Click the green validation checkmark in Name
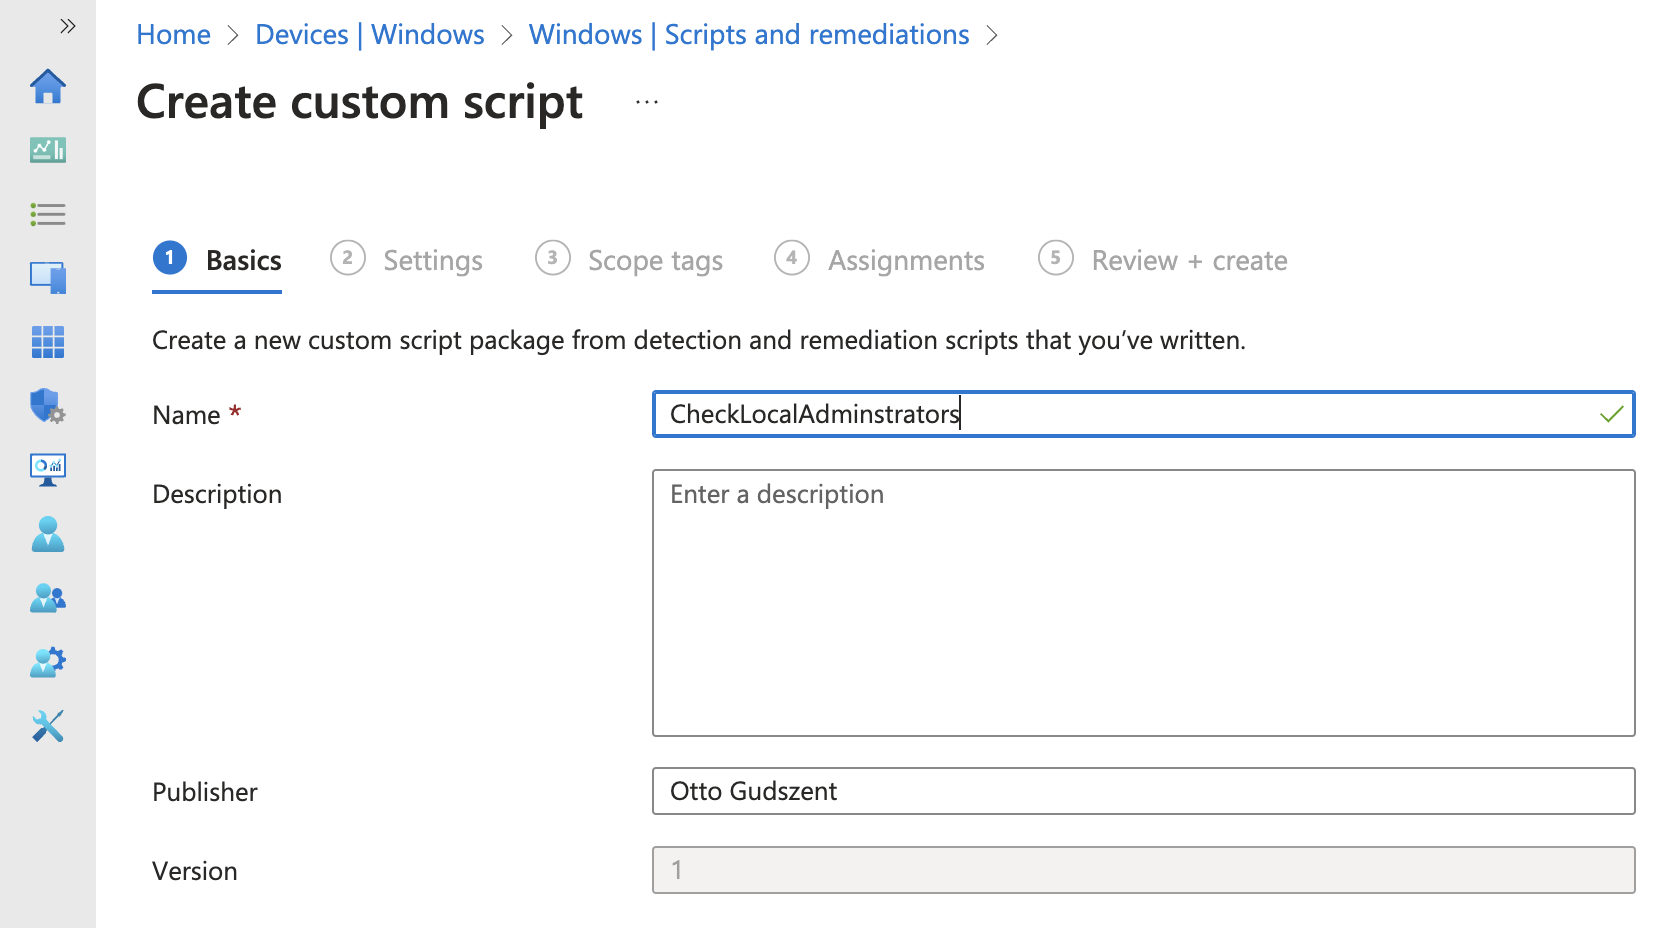 (1611, 414)
